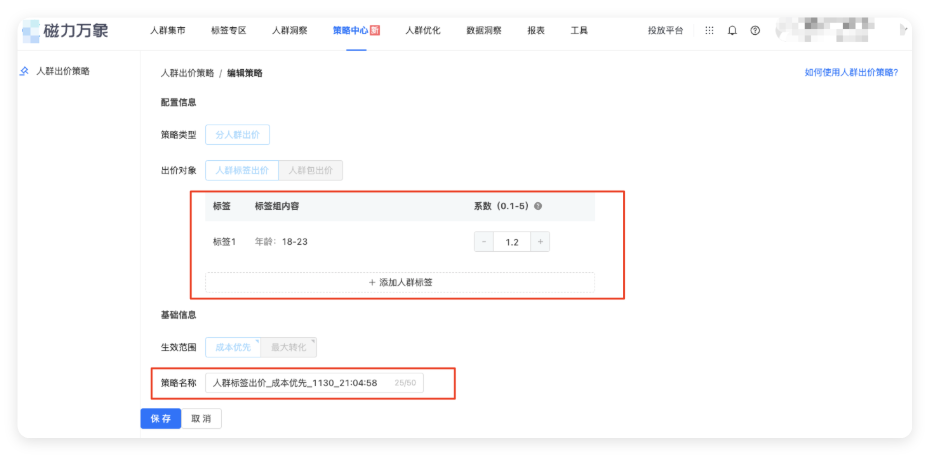
Task: Click the 标签组内容 column header
Action: (277, 206)
